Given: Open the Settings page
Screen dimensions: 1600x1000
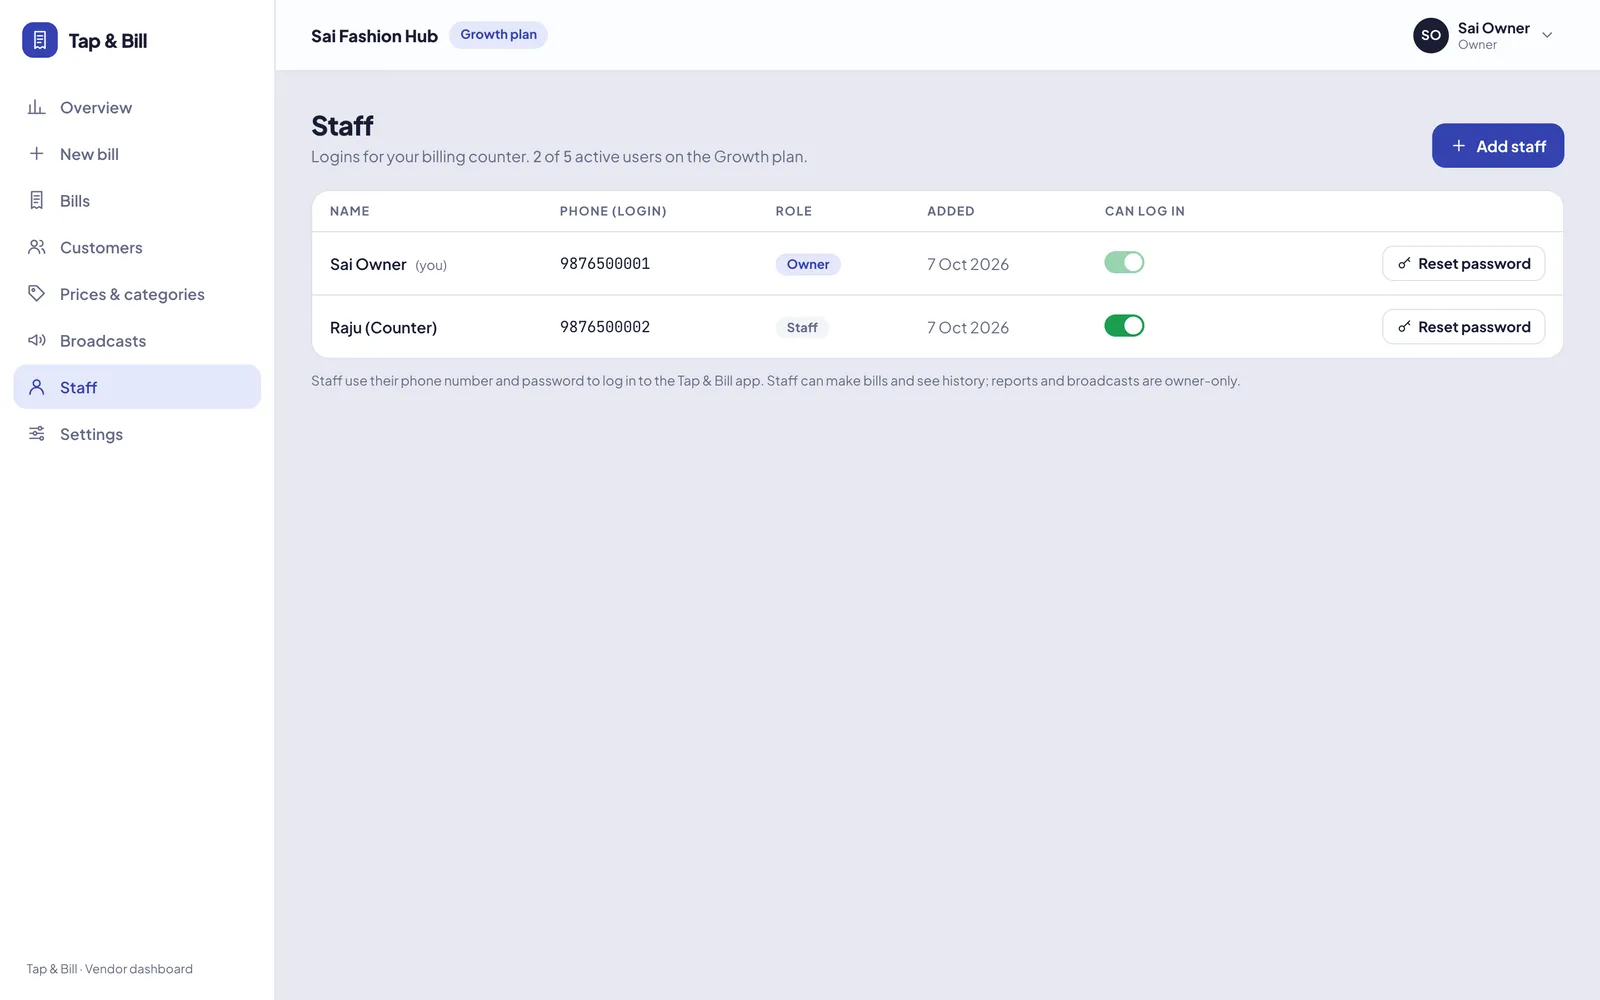Looking at the screenshot, I should [x=137, y=433].
